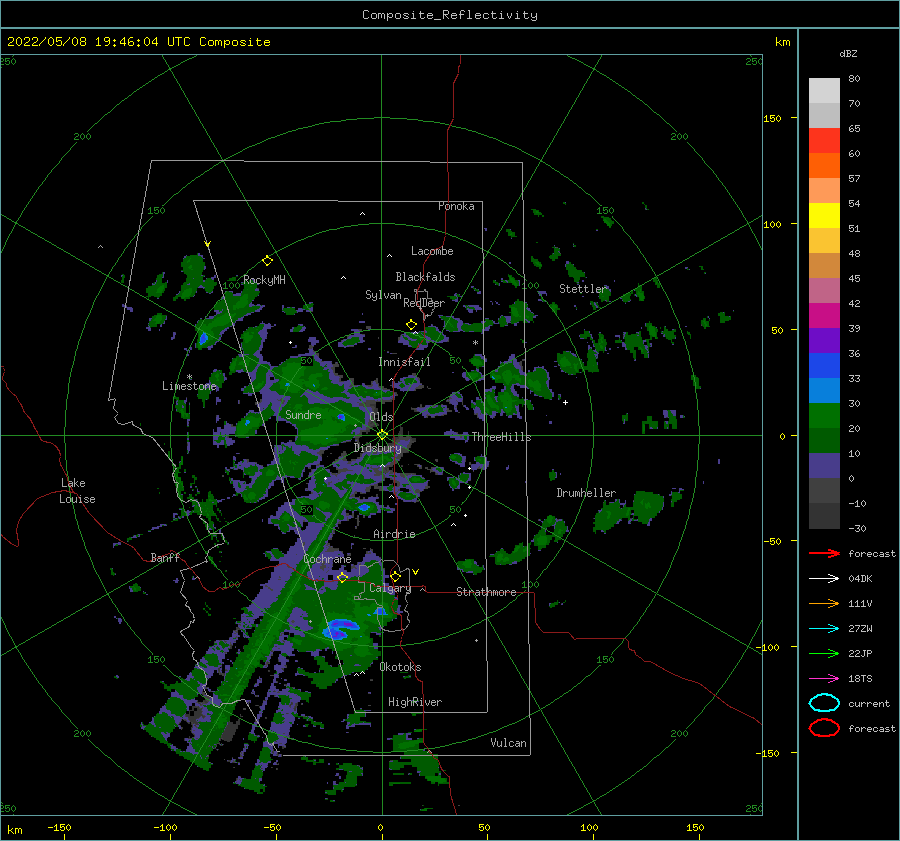Click the red forecast ellipse legend icon

[x=824, y=728]
